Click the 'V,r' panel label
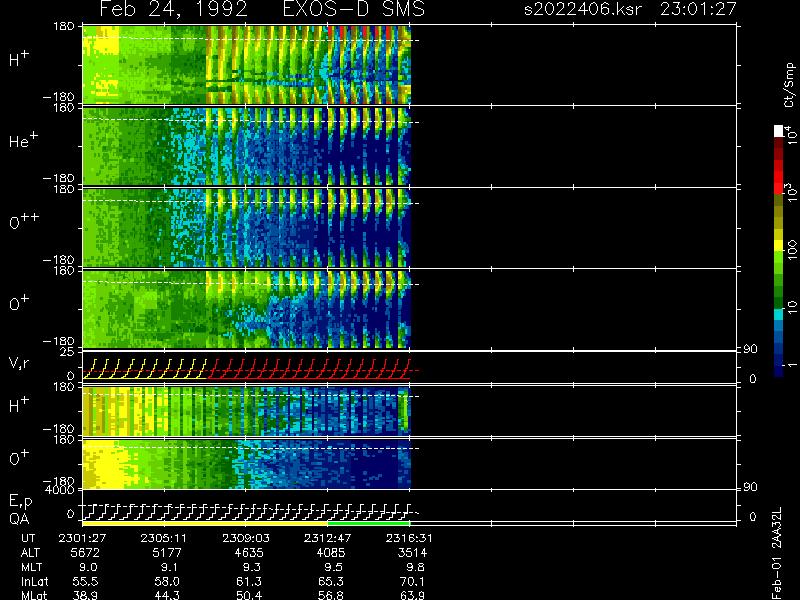Viewport: 800px width, 600px height. 19,363
